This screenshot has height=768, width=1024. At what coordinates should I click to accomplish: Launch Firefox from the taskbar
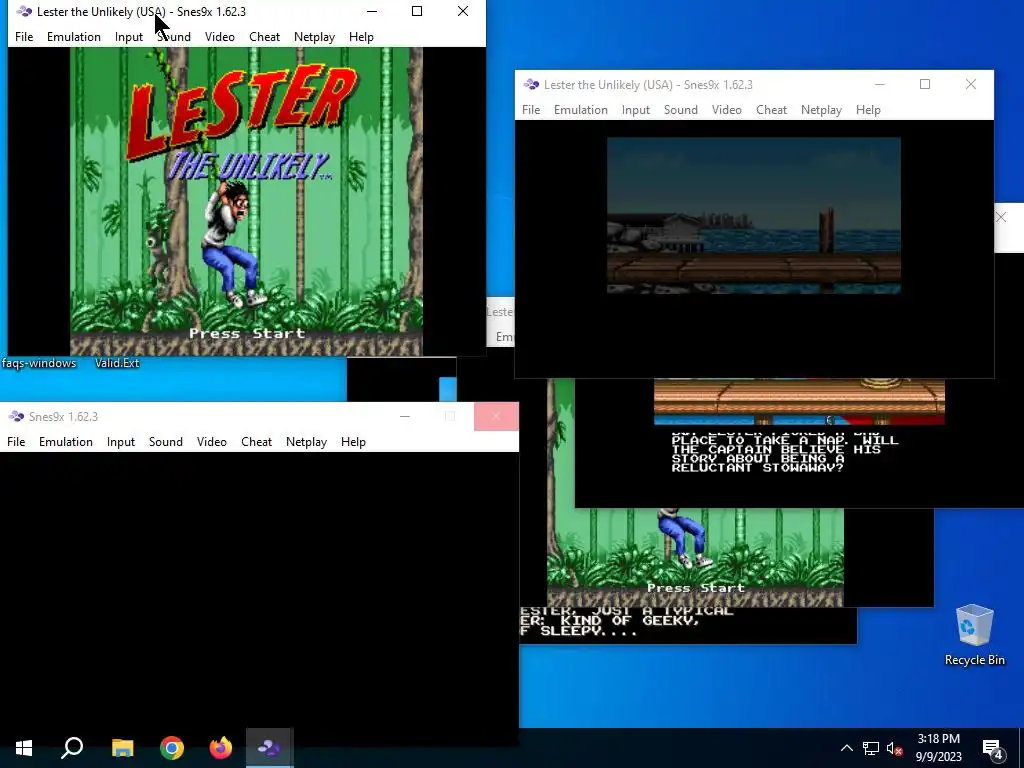[x=221, y=748]
